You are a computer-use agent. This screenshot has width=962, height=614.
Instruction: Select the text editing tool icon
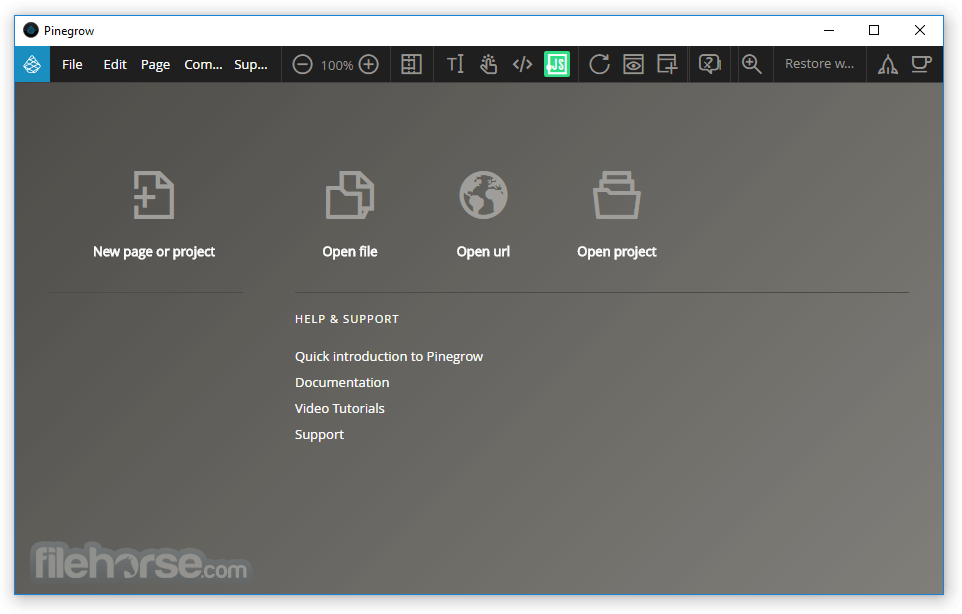click(455, 64)
